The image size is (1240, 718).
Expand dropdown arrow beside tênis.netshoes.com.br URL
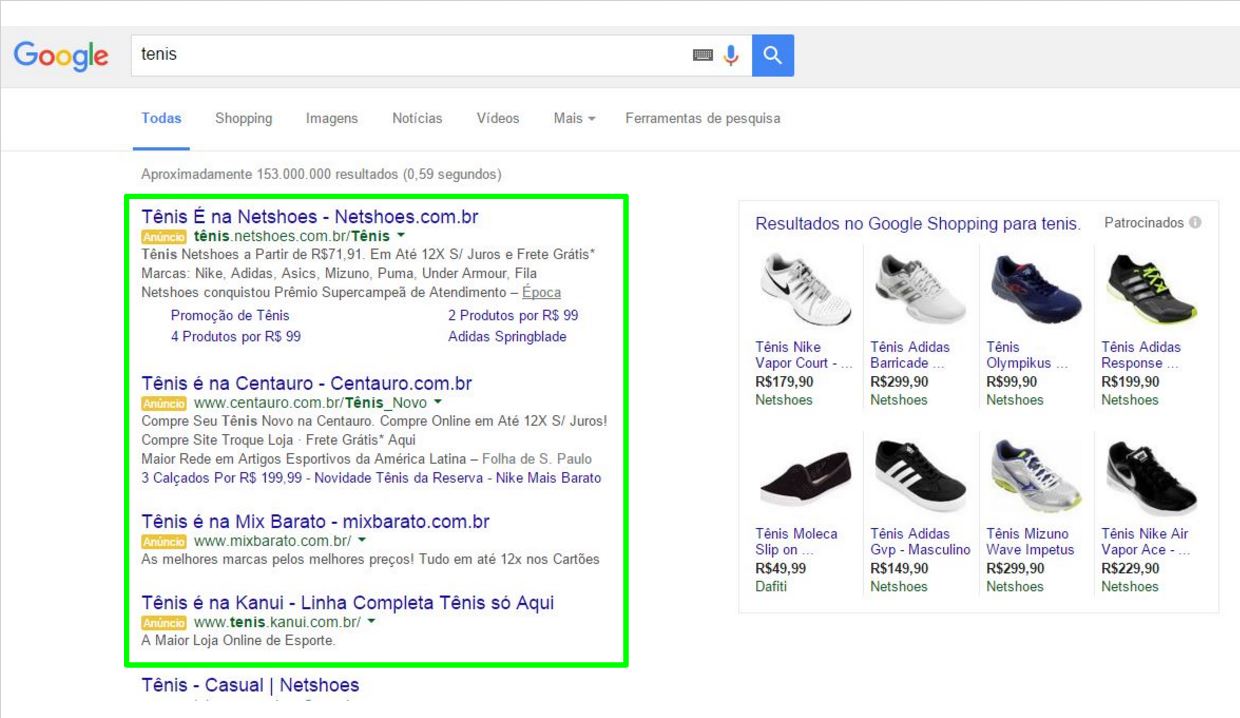pos(401,236)
